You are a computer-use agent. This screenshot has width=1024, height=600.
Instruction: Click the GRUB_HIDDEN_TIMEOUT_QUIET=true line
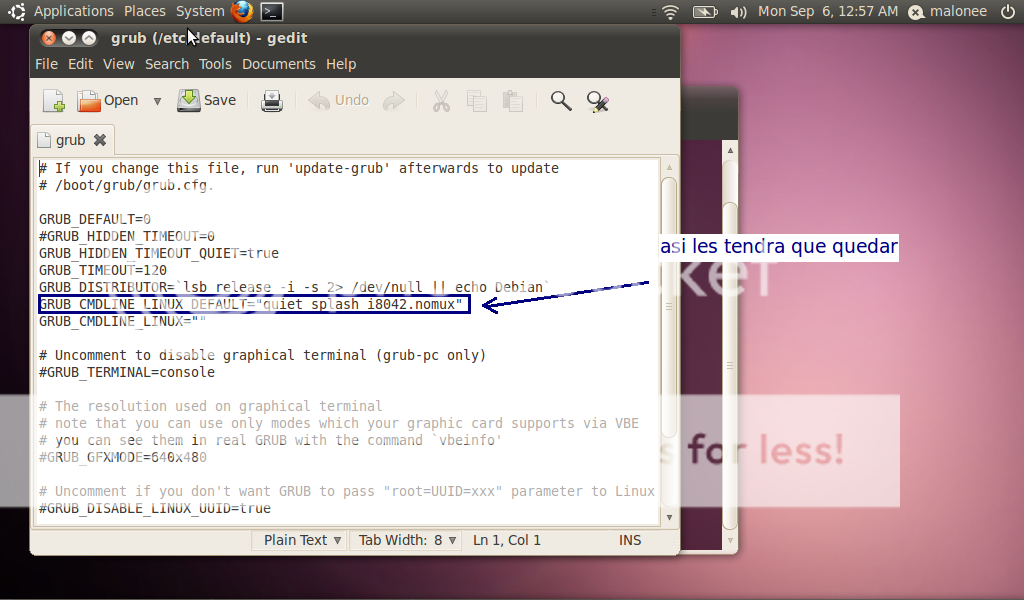point(159,253)
